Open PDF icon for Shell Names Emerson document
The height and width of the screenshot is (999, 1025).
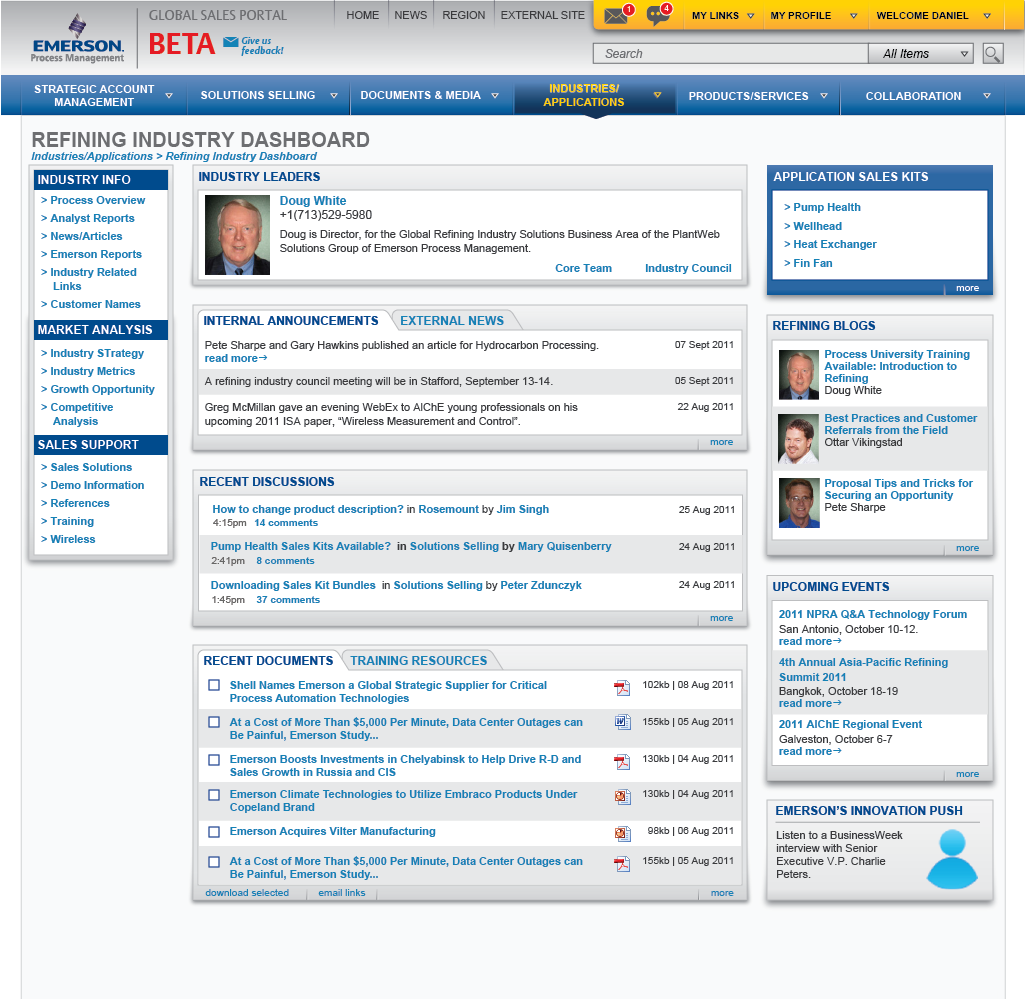pyautogui.click(x=622, y=687)
